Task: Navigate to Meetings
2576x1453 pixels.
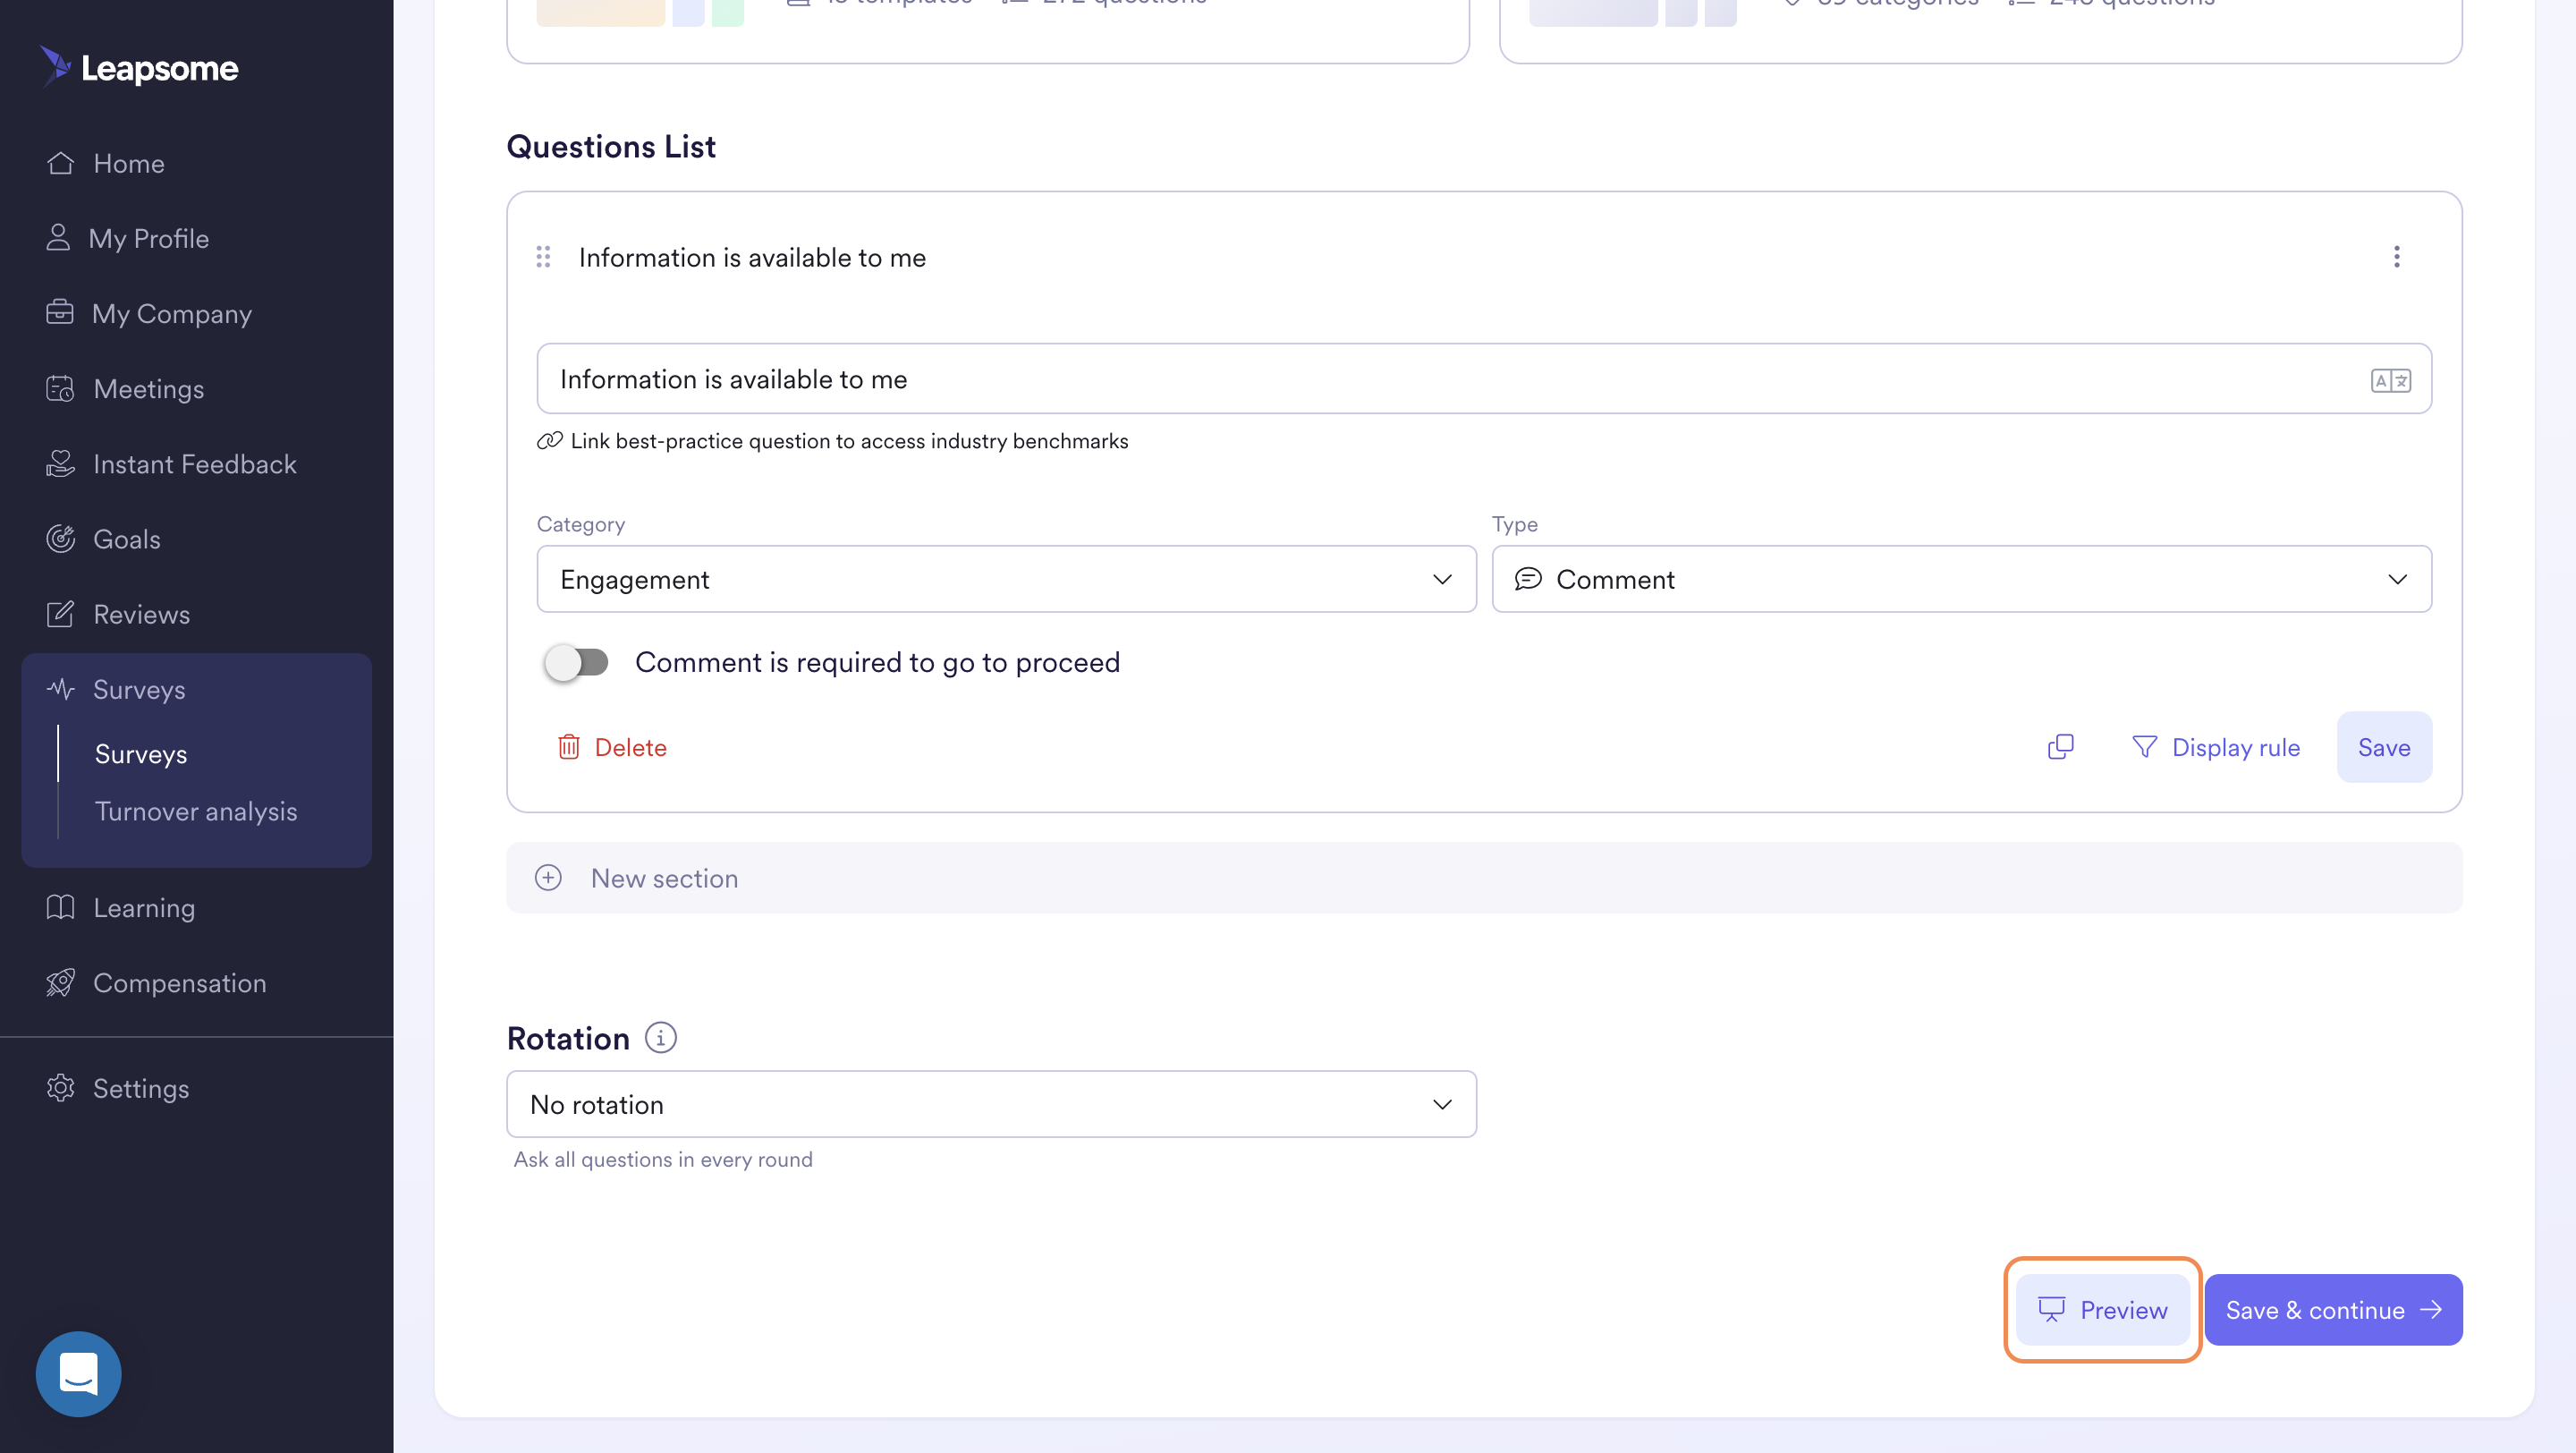Action: (x=148, y=388)
